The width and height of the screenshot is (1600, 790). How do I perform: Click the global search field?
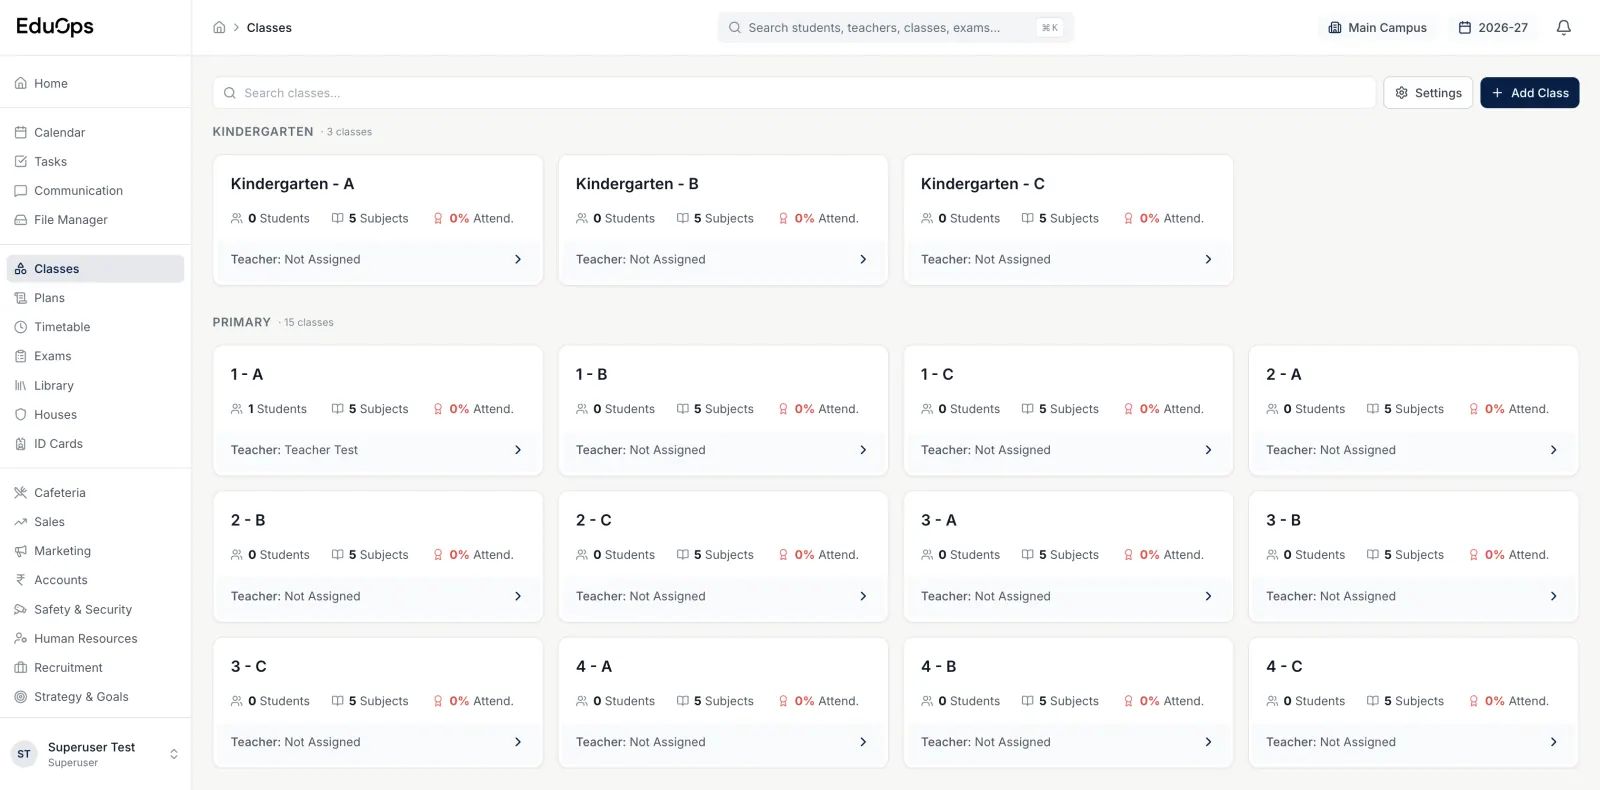[895, 27]
